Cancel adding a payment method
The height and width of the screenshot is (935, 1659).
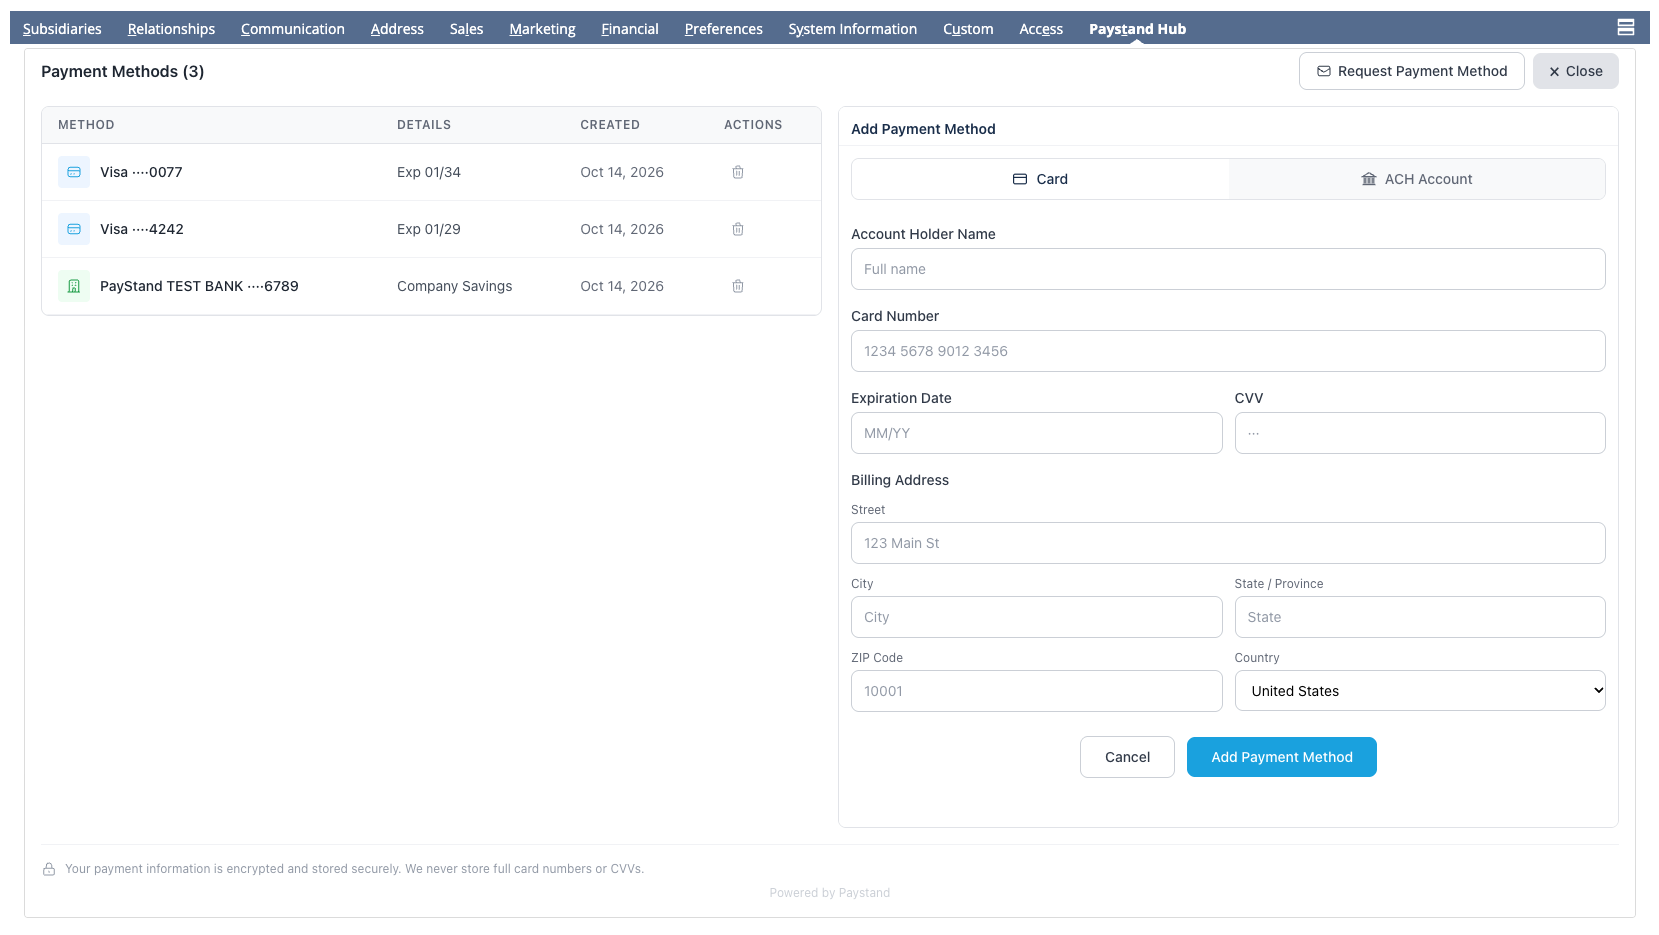(x=1127, y=757)
